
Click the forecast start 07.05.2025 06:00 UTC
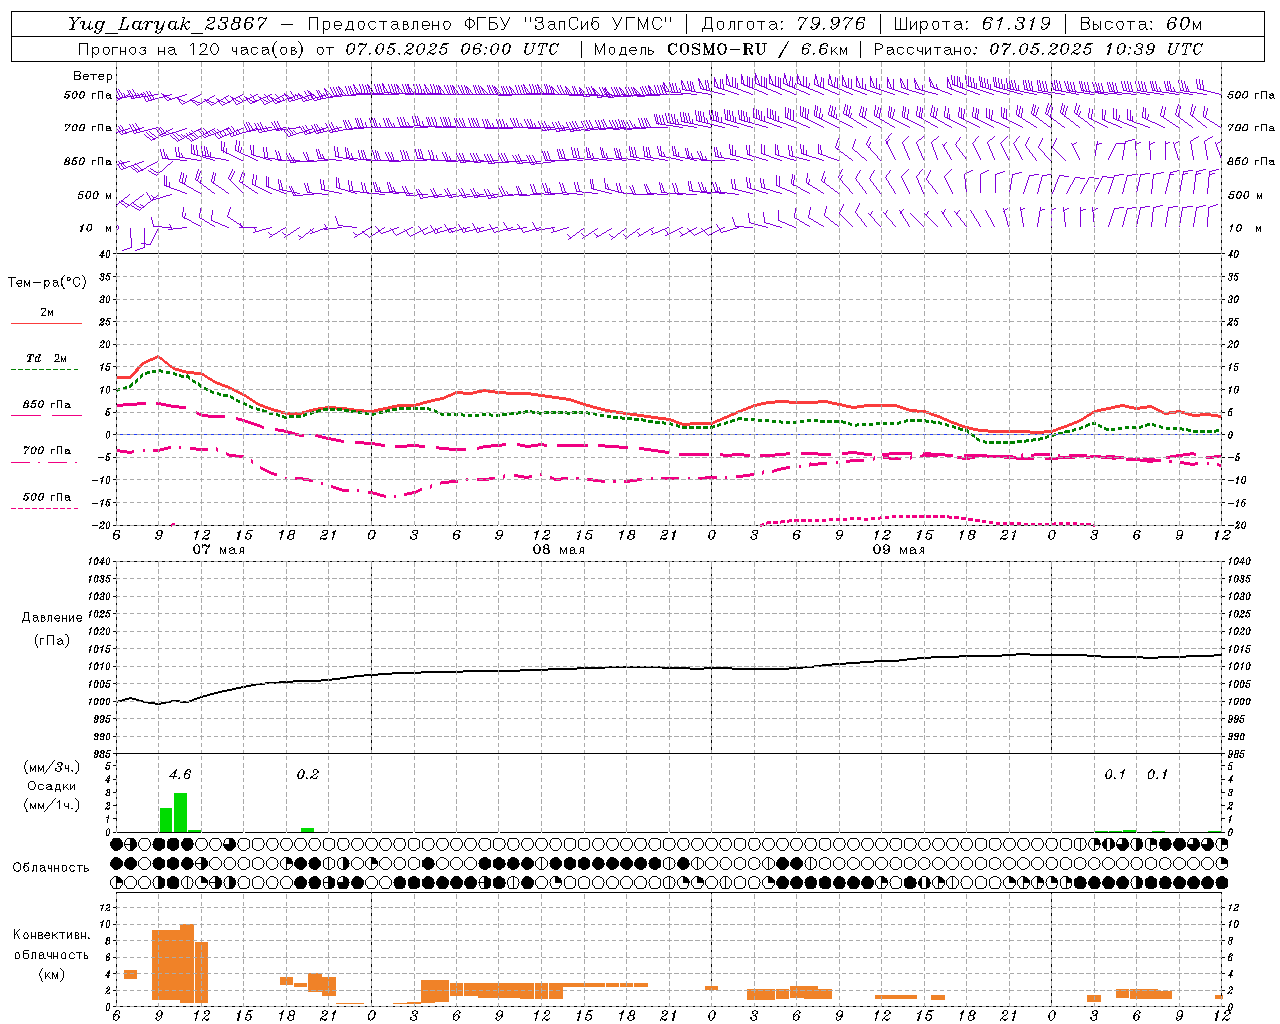[452, 49]
